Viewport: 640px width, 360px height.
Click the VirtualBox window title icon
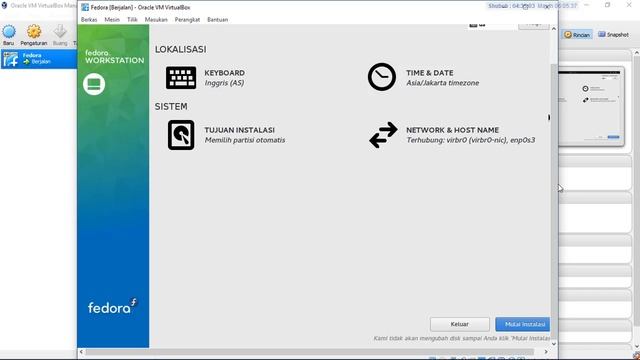pos(85,7)
